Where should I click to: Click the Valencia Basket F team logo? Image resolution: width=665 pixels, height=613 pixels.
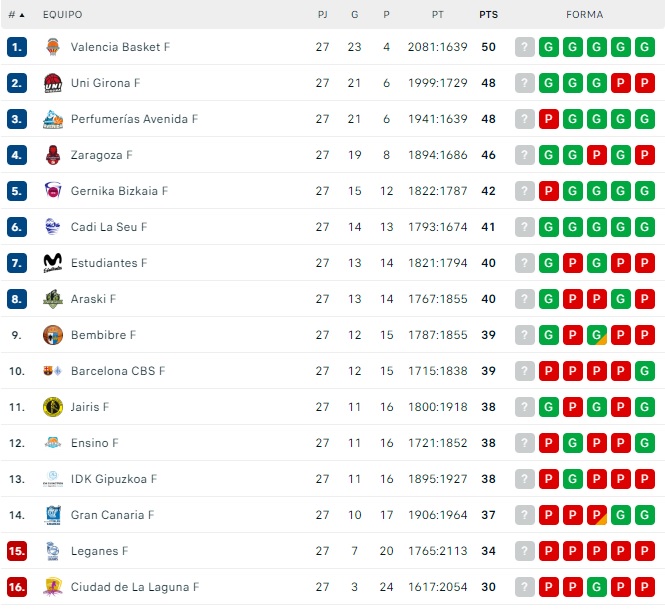click(53, 47)
